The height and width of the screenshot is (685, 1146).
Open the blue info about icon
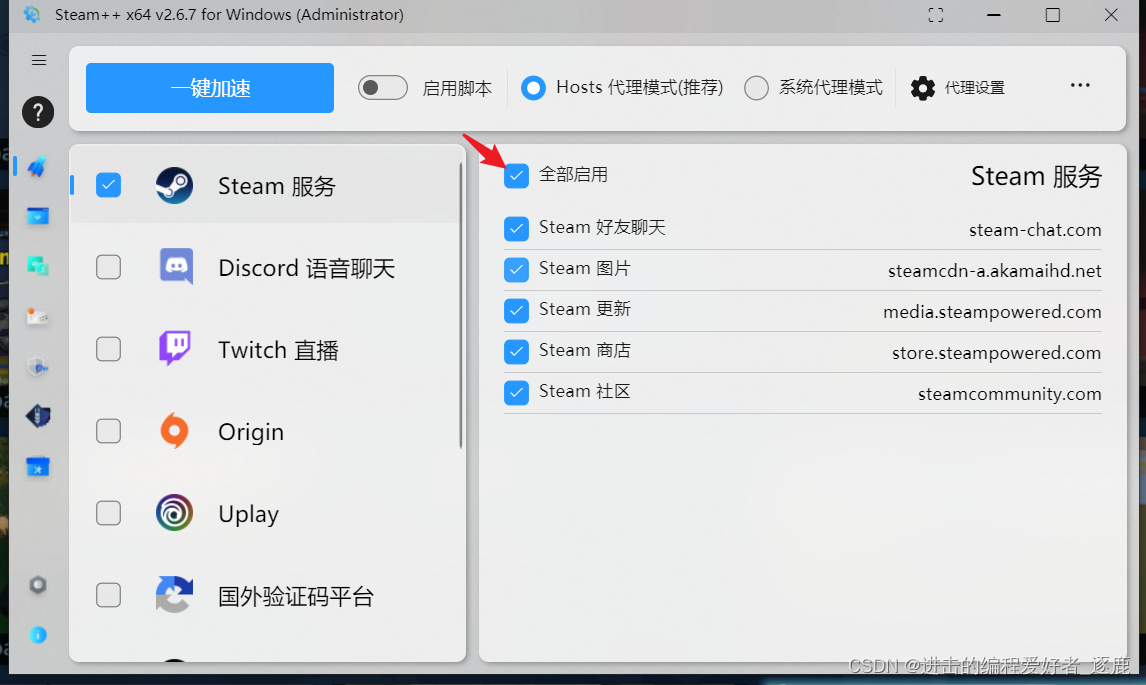(38, 635)
